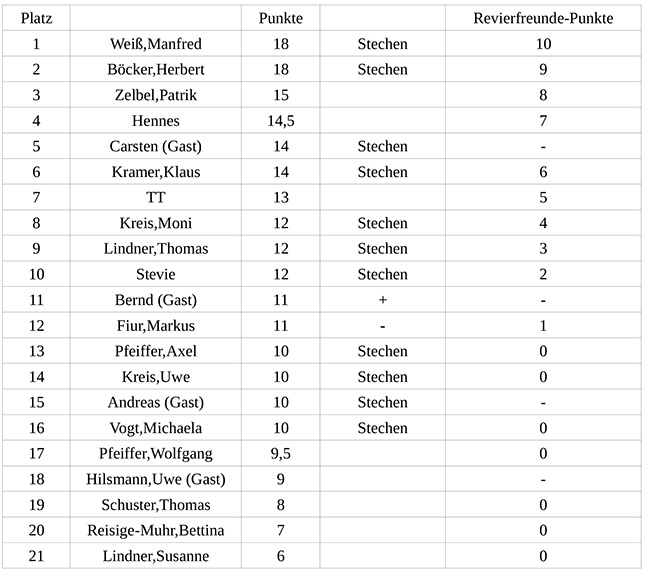This screenshot has width=650, height=576.
Task: Select the cell Böcker,Herbert
Action: [156, 69]
